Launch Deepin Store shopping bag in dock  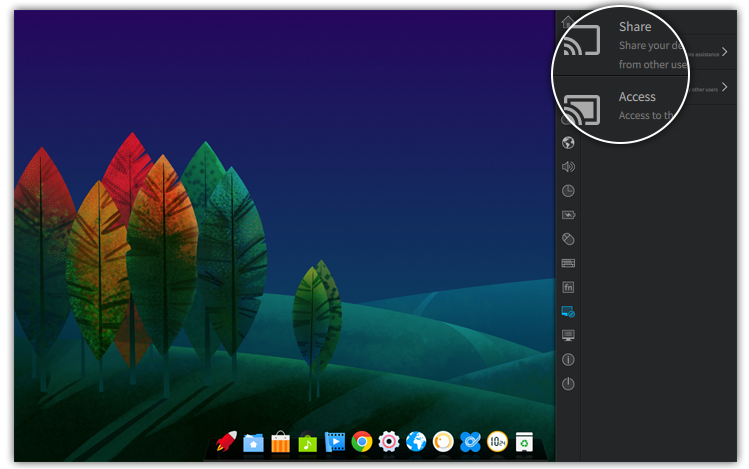click(x=280, y=442)
